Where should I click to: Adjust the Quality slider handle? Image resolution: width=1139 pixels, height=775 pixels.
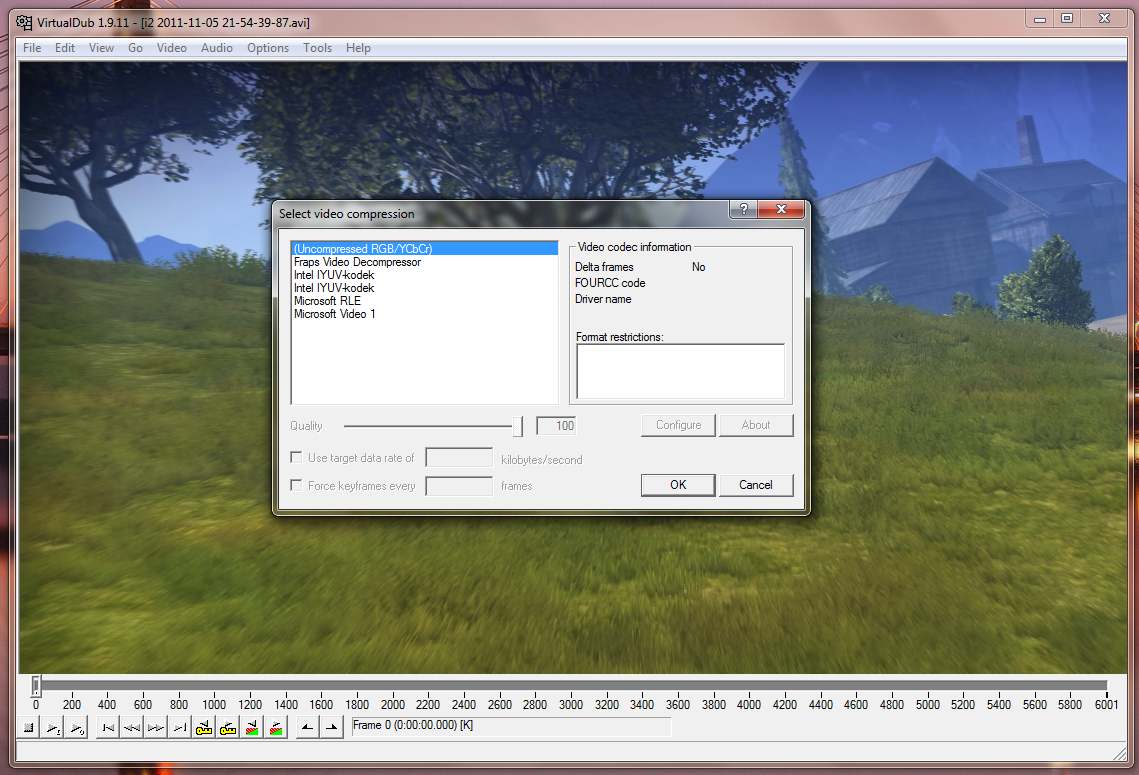click(x=517, y=426)
